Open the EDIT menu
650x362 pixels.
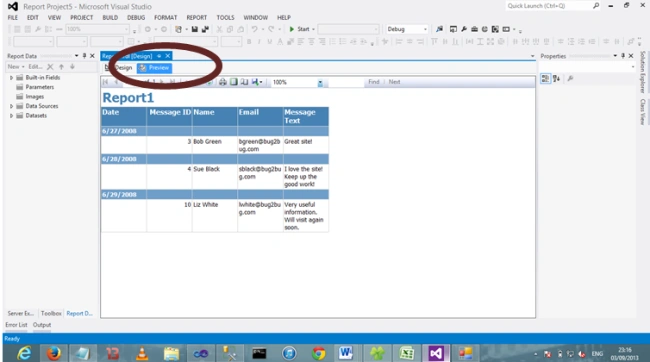(33, 17)
